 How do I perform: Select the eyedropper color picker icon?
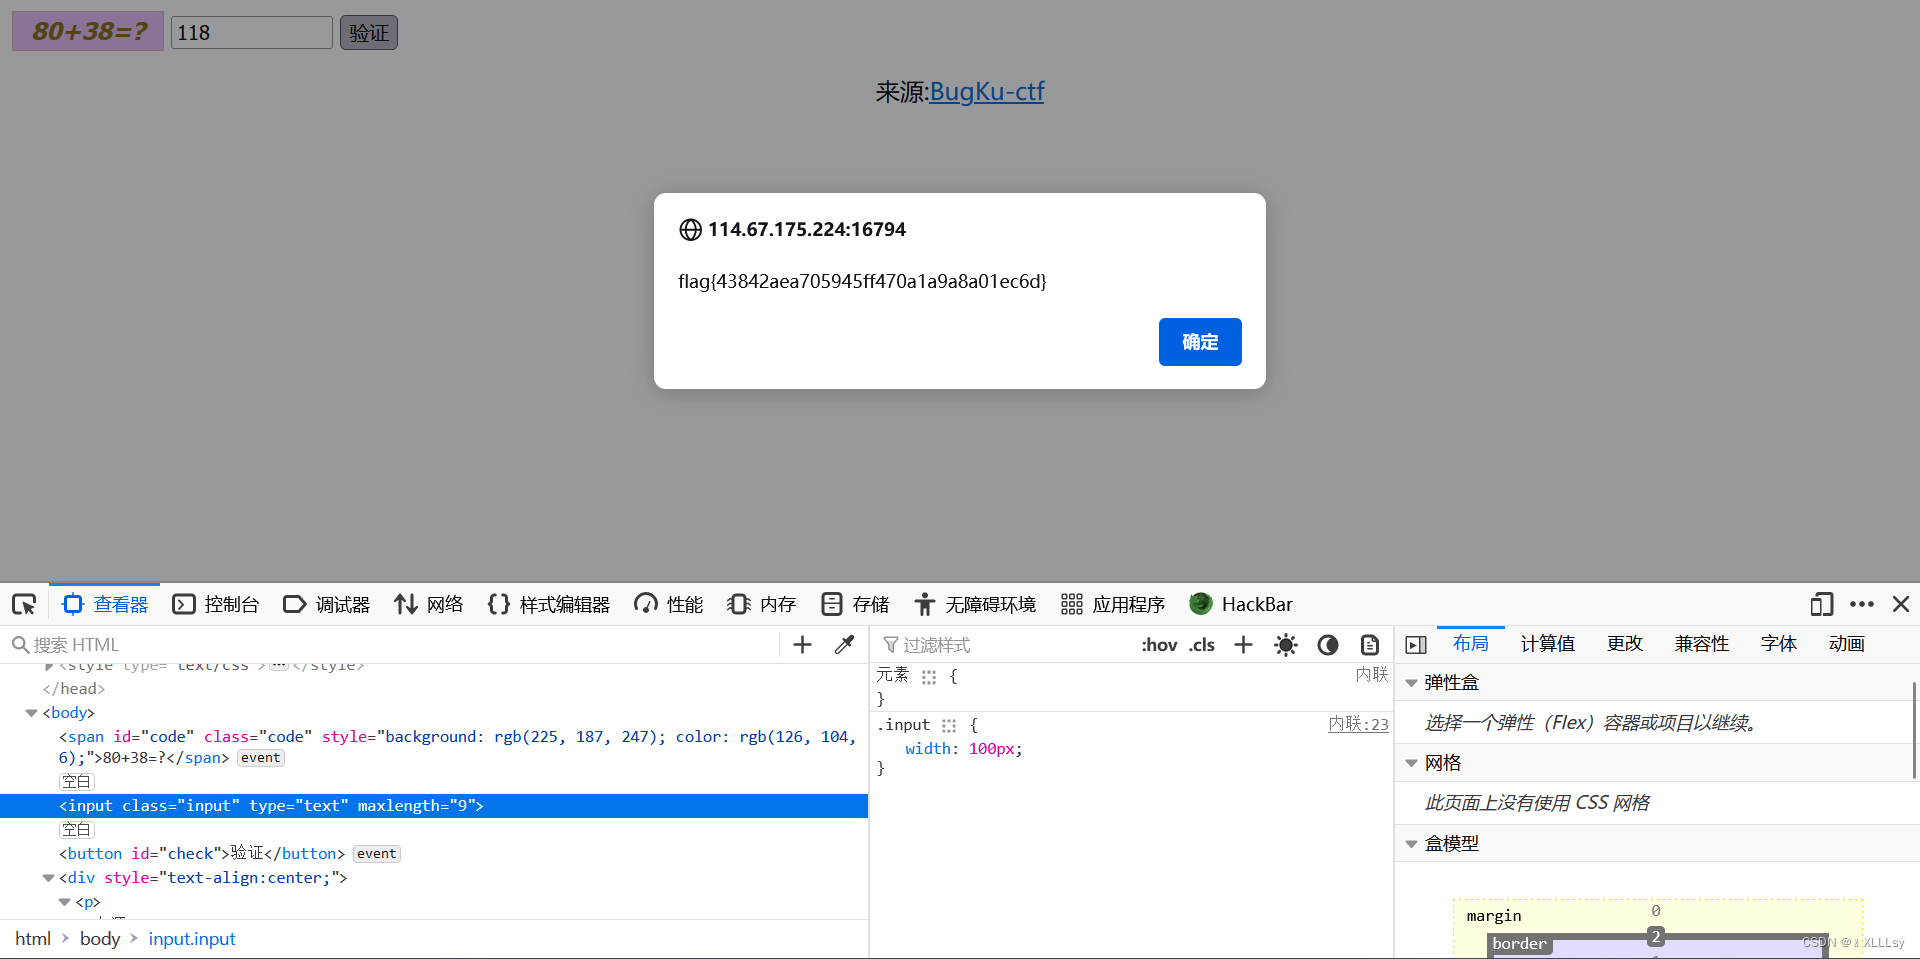844,645
